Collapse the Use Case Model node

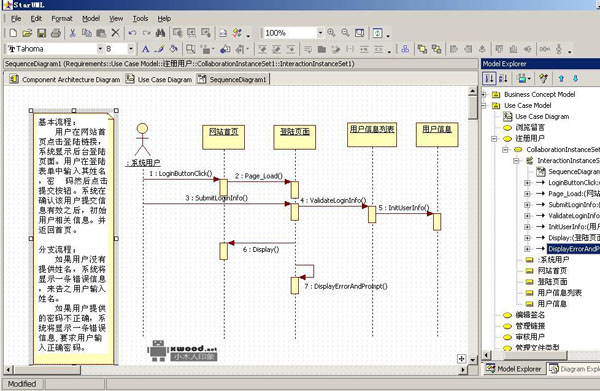tap(484, 106)
